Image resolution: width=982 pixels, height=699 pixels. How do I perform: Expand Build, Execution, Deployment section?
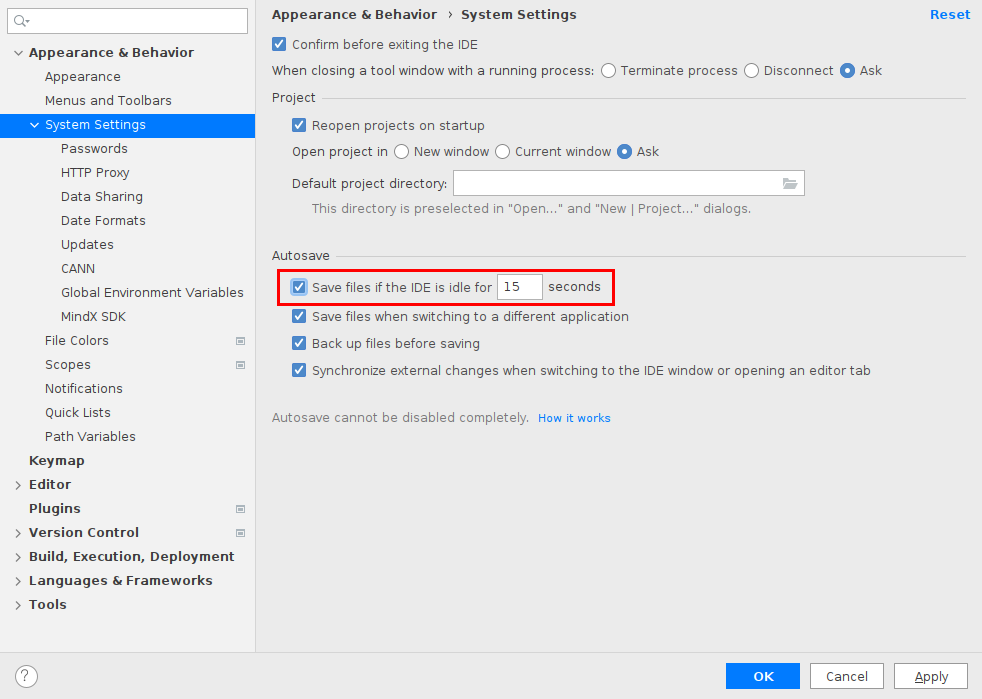point(18,557)
